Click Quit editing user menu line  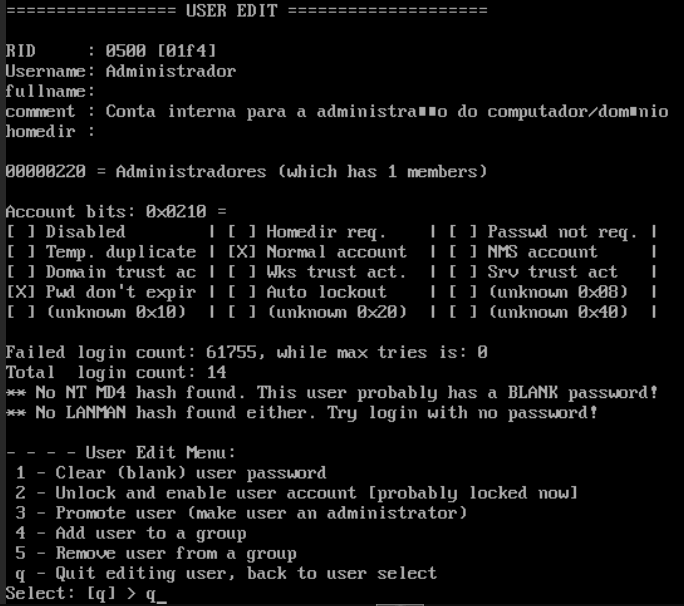coord(225,573)
